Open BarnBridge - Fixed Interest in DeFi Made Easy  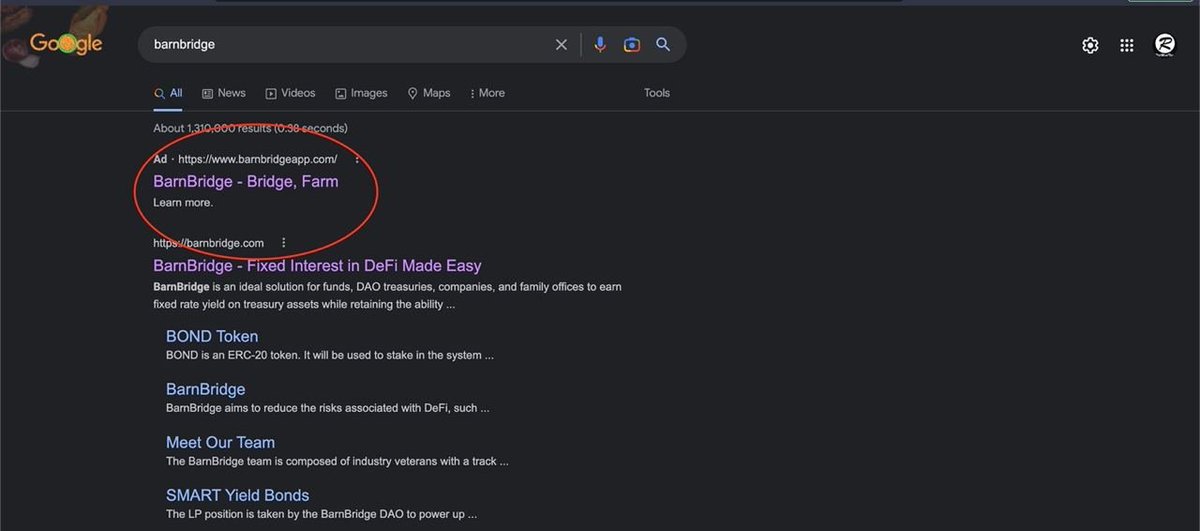pos(317,266)
